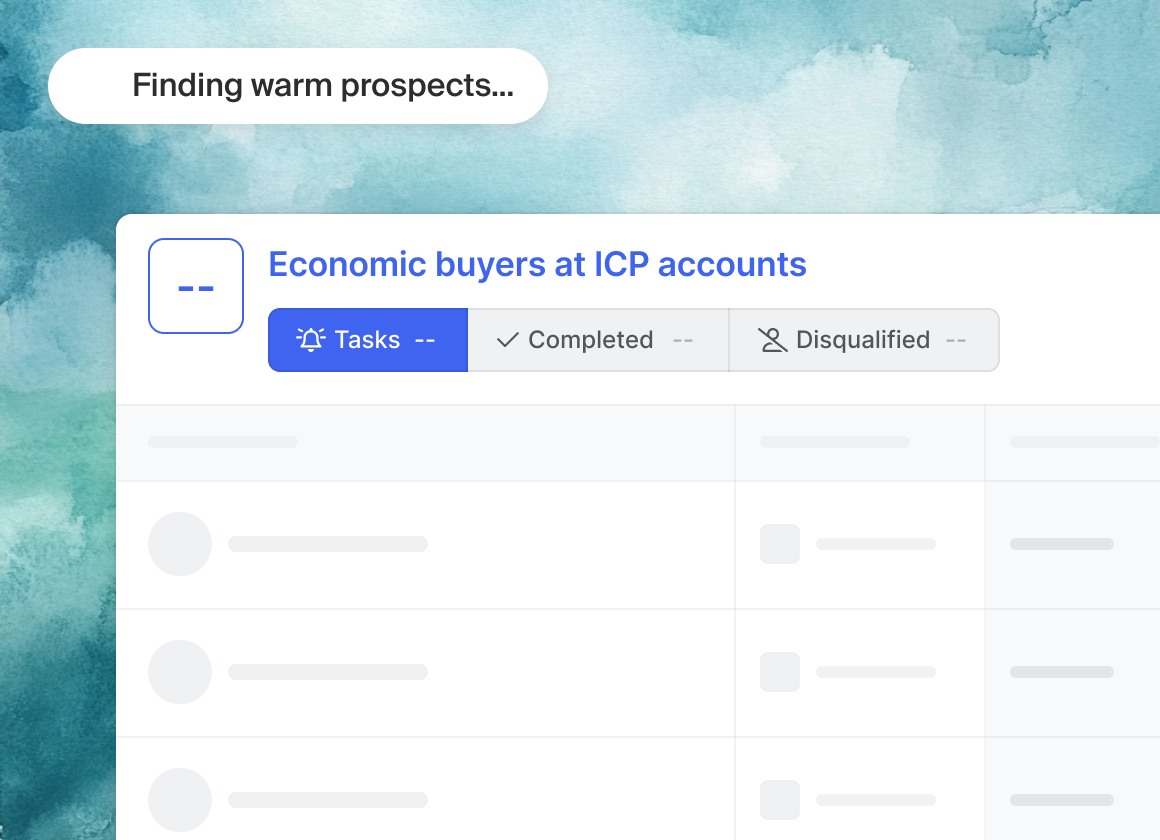Click the dashed count badge above the title
Screen dimensions: 1160x840
(196, 286)
